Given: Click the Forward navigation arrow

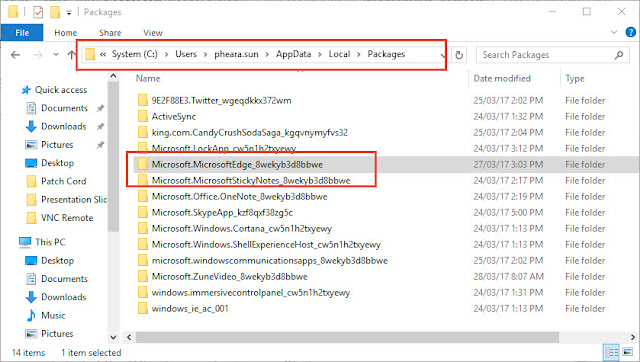Looking at the screenshot, I should tap(38, 55).
